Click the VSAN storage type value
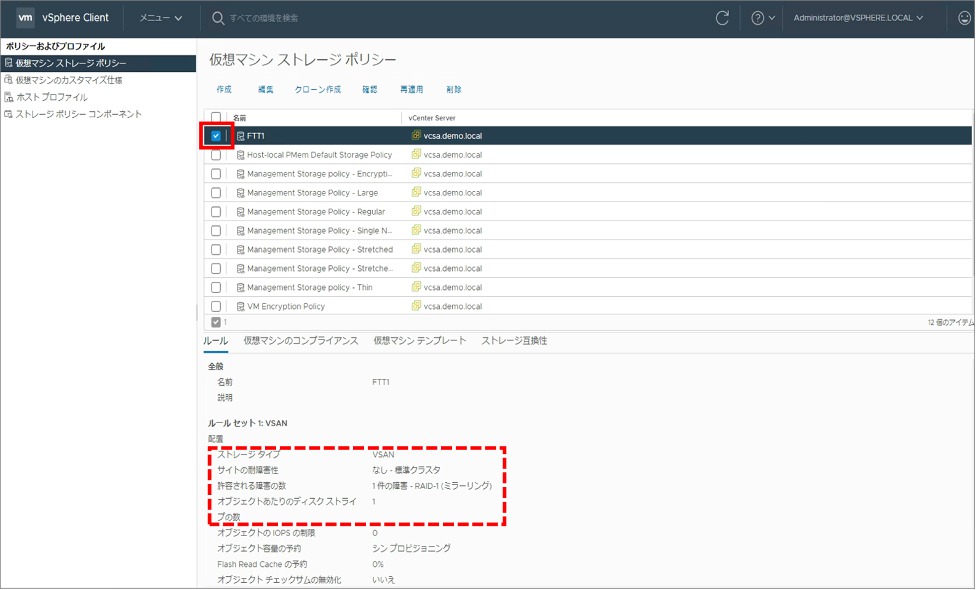The height and width of the screenshot is (590, 976). [x=383, y=455]
